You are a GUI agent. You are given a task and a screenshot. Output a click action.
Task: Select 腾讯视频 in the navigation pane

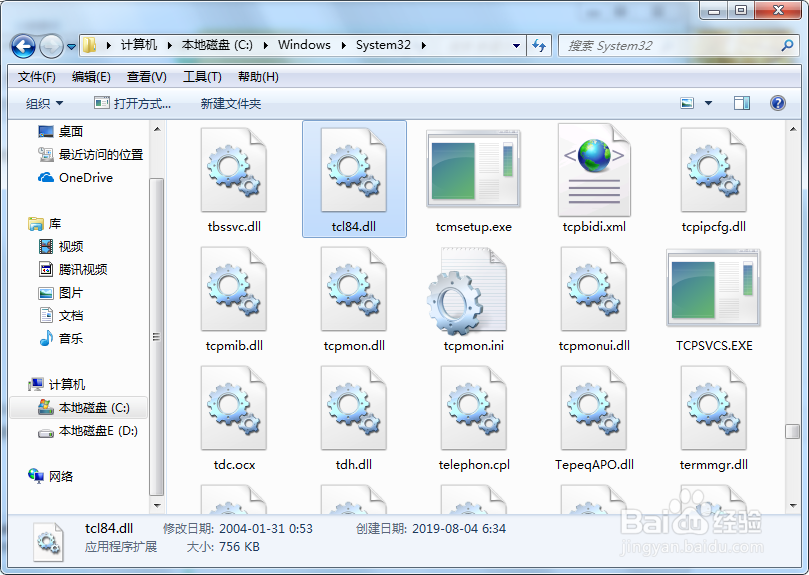click(73, 269)
